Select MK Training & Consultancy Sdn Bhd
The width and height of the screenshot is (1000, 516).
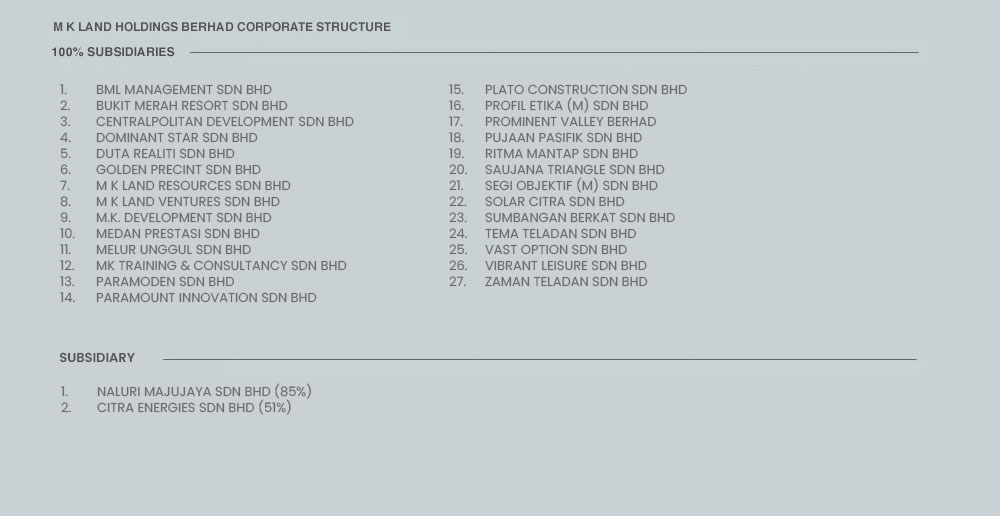click(x=221, y=265)
